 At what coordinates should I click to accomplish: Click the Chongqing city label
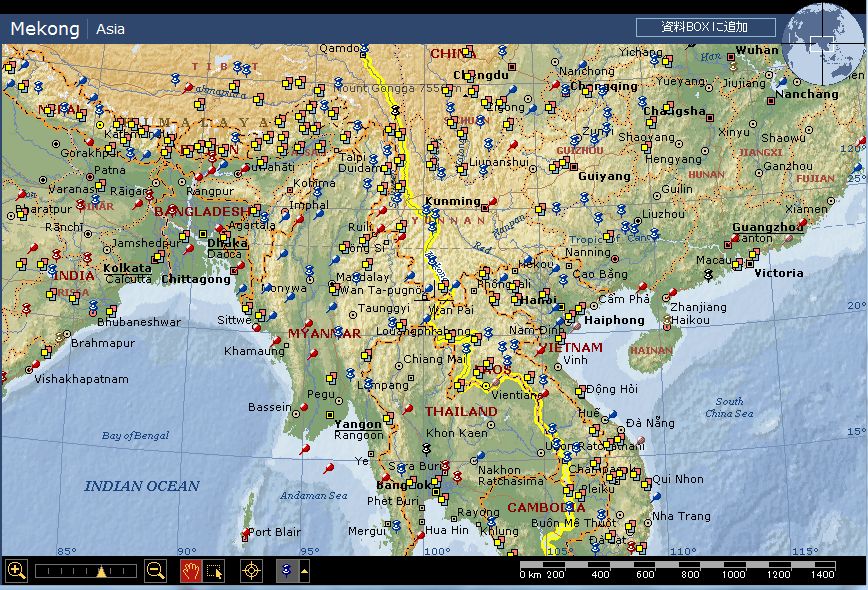(x=604, y=86)
